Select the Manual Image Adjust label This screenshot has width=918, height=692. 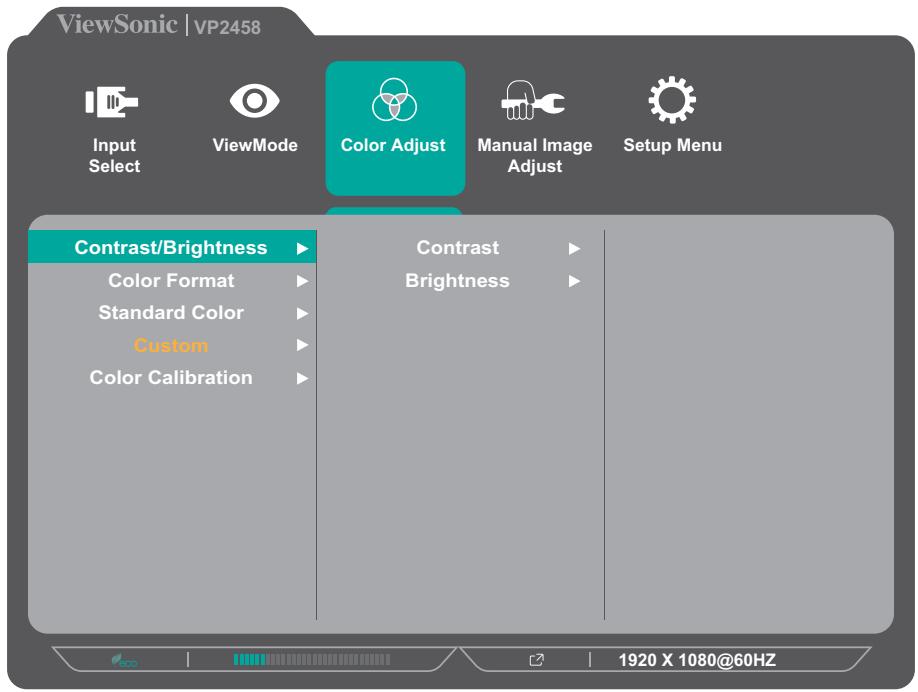(535, 156)
